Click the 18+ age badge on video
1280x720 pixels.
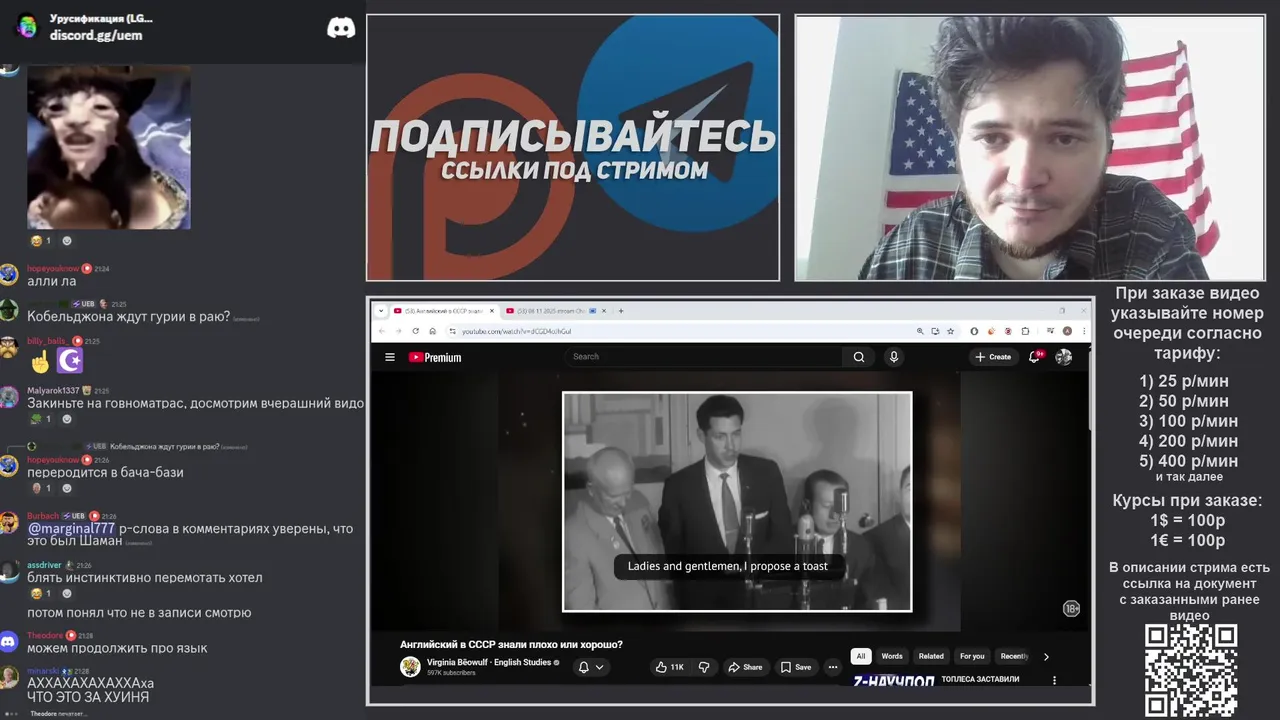[1071, 608]
